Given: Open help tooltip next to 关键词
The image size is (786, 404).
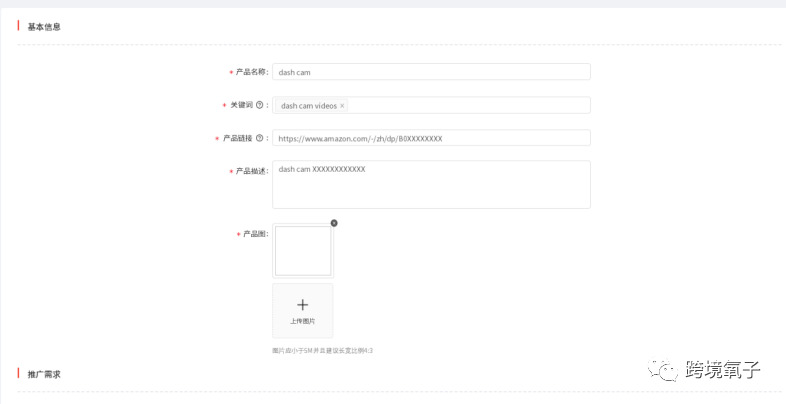Looking at the screenshot, I should tap(259, 105).
